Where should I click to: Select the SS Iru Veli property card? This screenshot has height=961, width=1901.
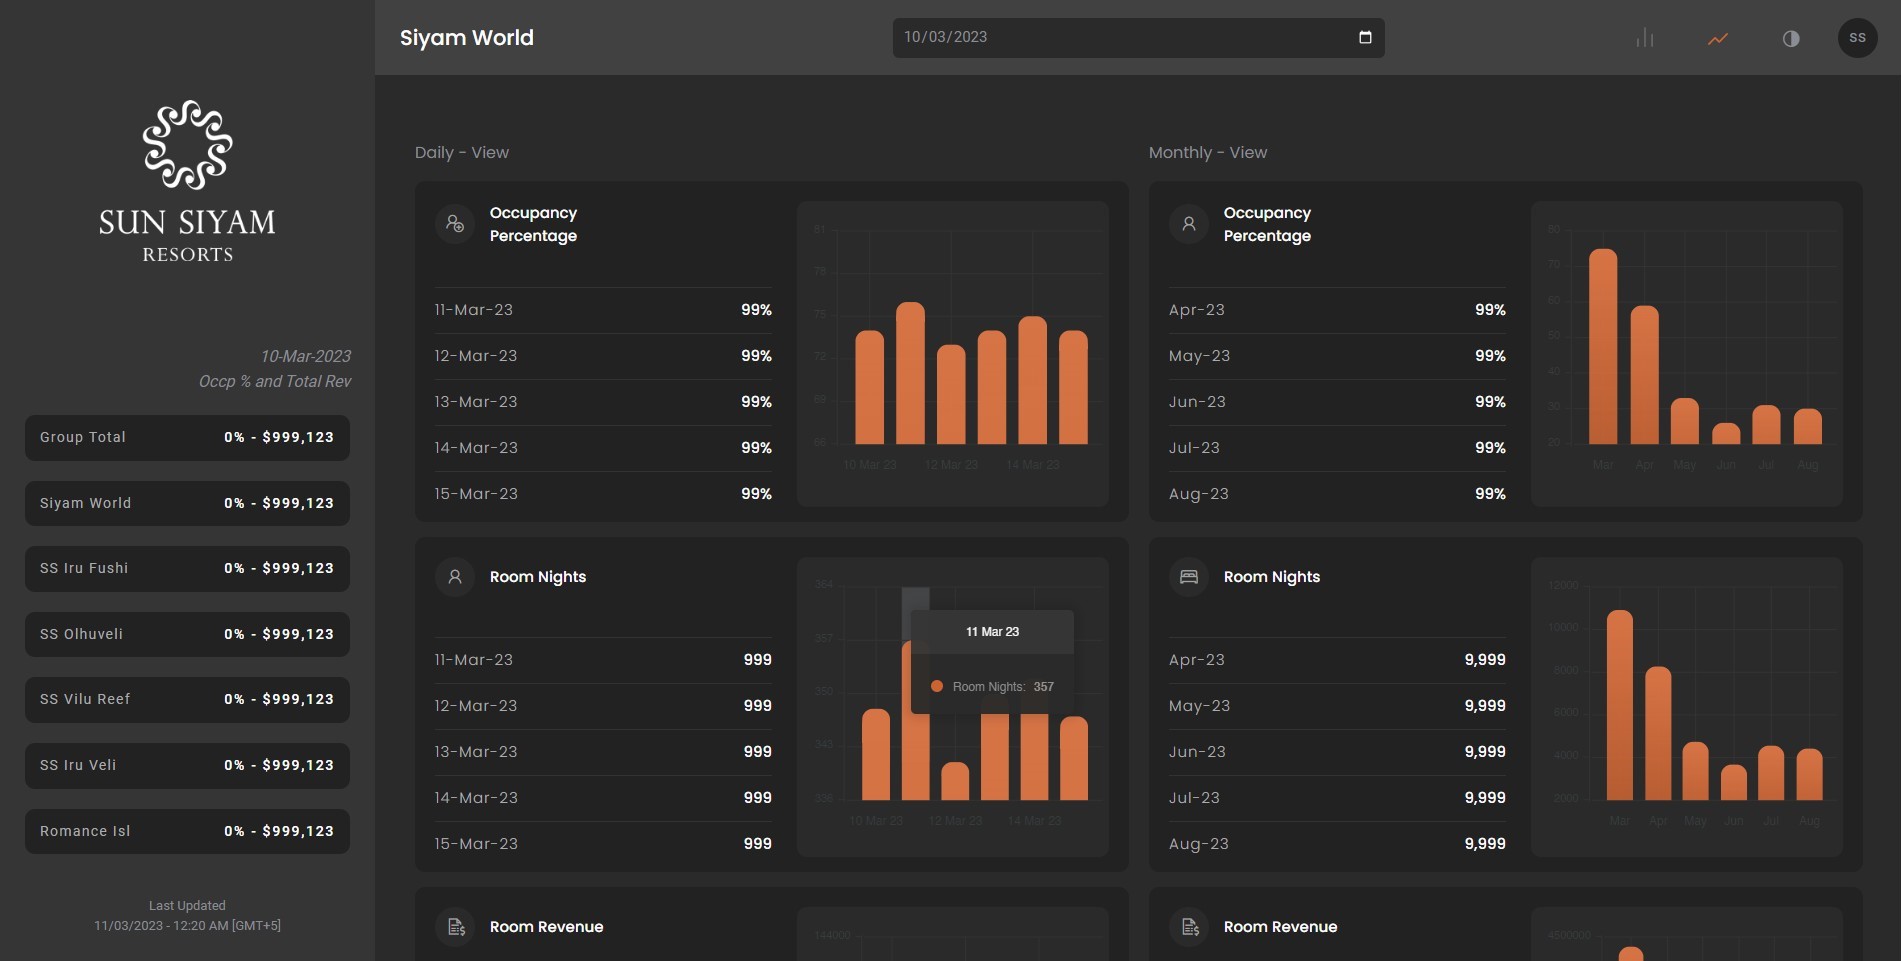[187, 765]
